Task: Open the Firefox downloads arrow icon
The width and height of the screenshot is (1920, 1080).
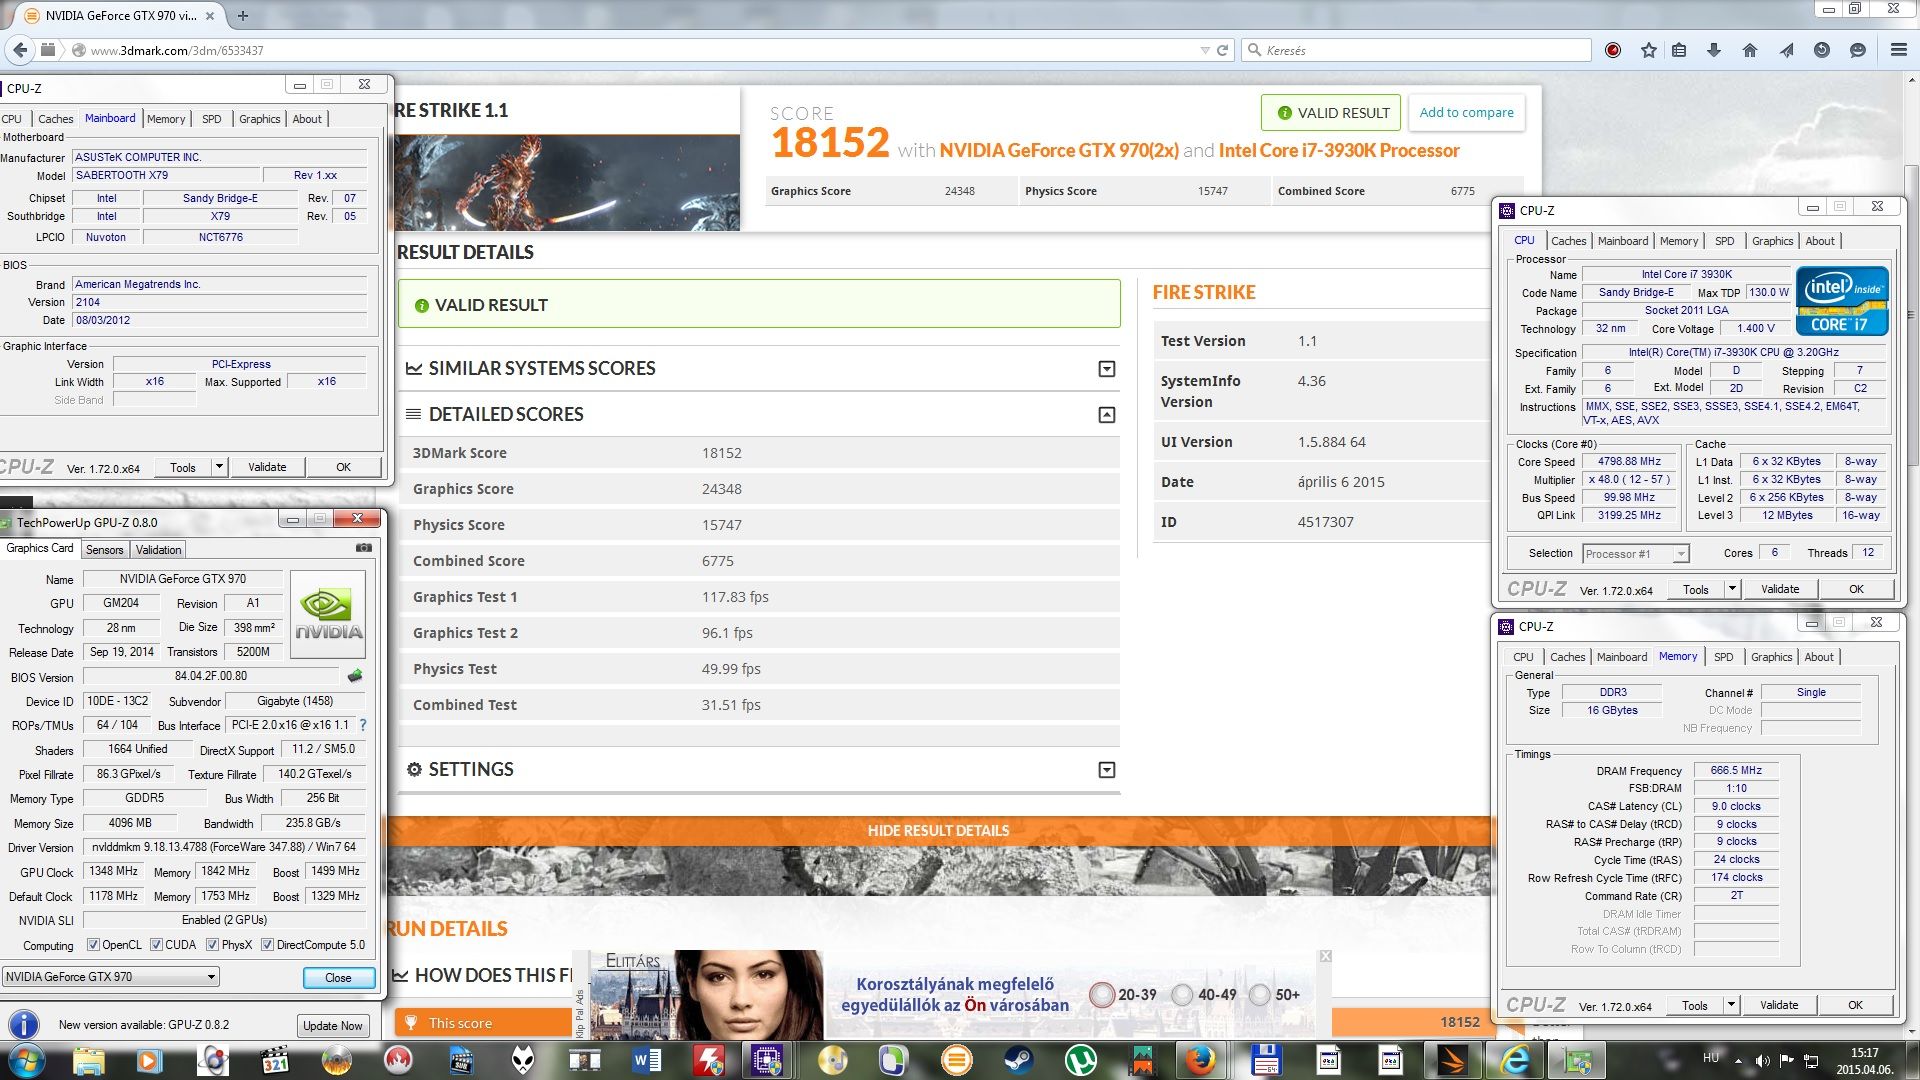Action: coord(1713,50)
